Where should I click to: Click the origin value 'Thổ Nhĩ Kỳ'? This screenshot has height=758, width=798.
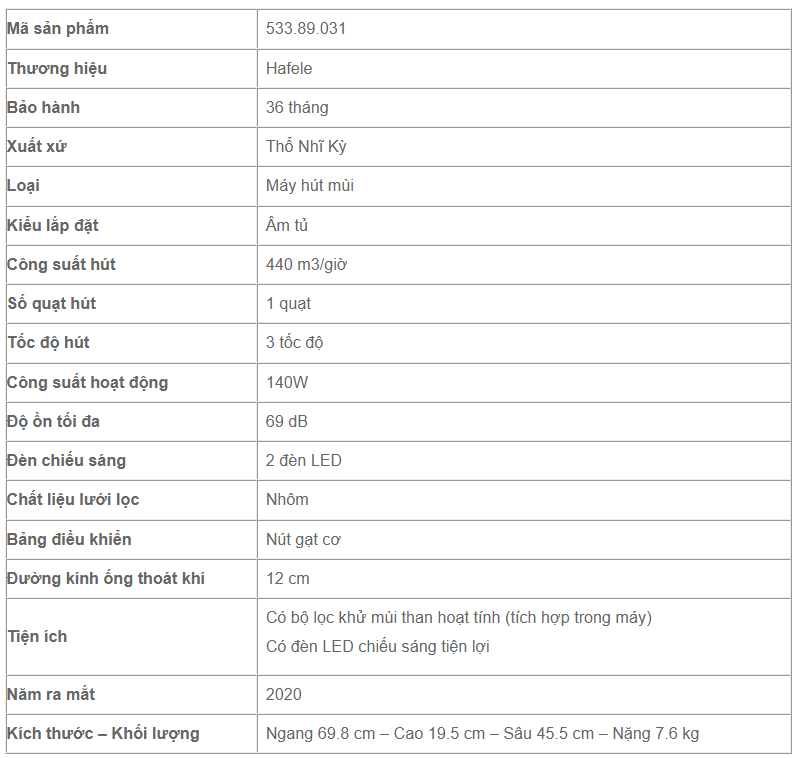pyautogui.click(x=306, y=147)
